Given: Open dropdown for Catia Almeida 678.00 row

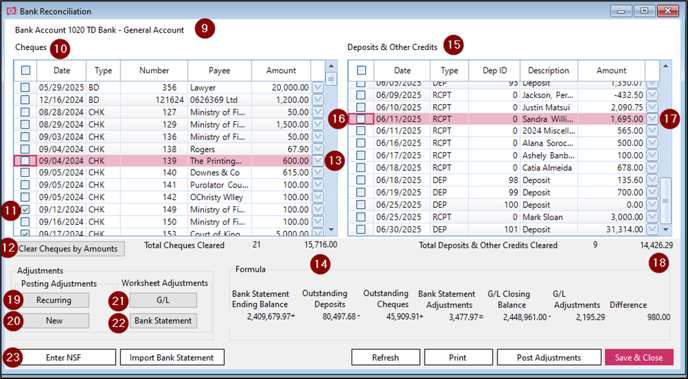Looking at the screenshot, I should [652, 168].
